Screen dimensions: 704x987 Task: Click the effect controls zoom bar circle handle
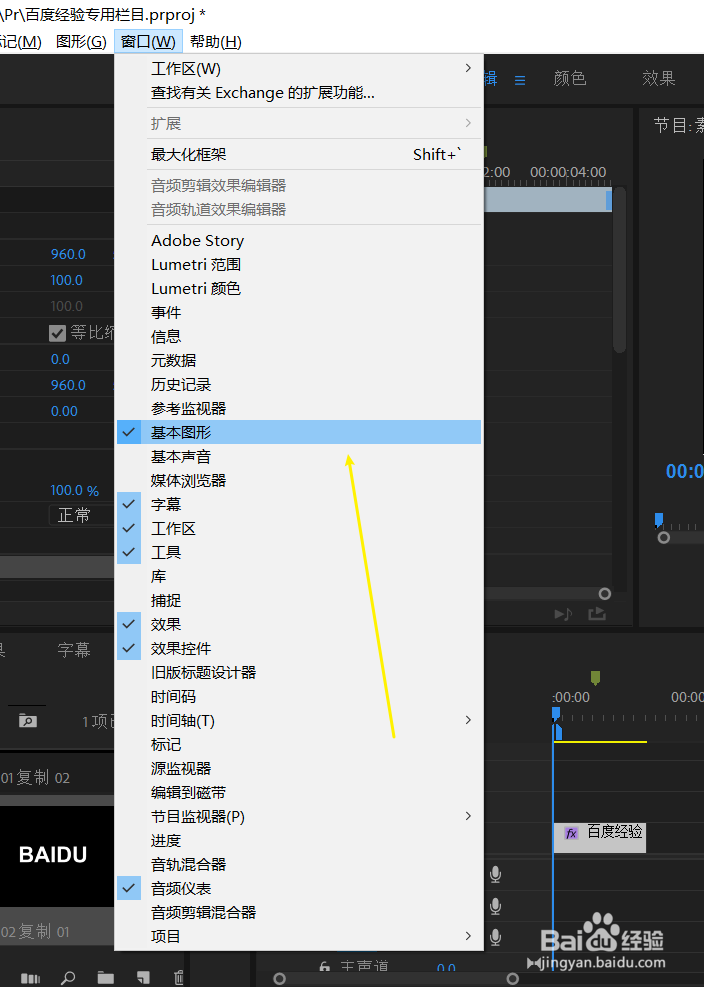click(605, 594)
